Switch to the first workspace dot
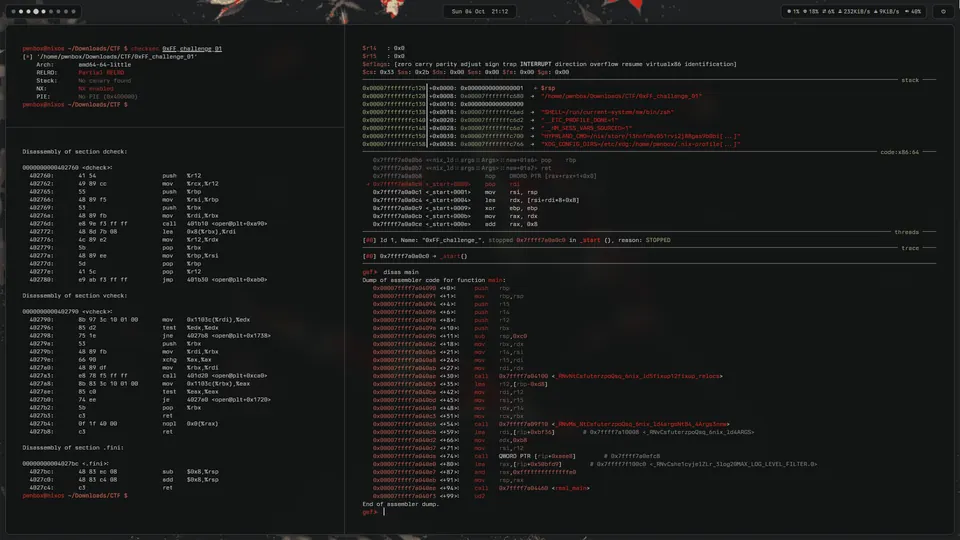This screenshot has width=960, height=540. tap(13, 11)
